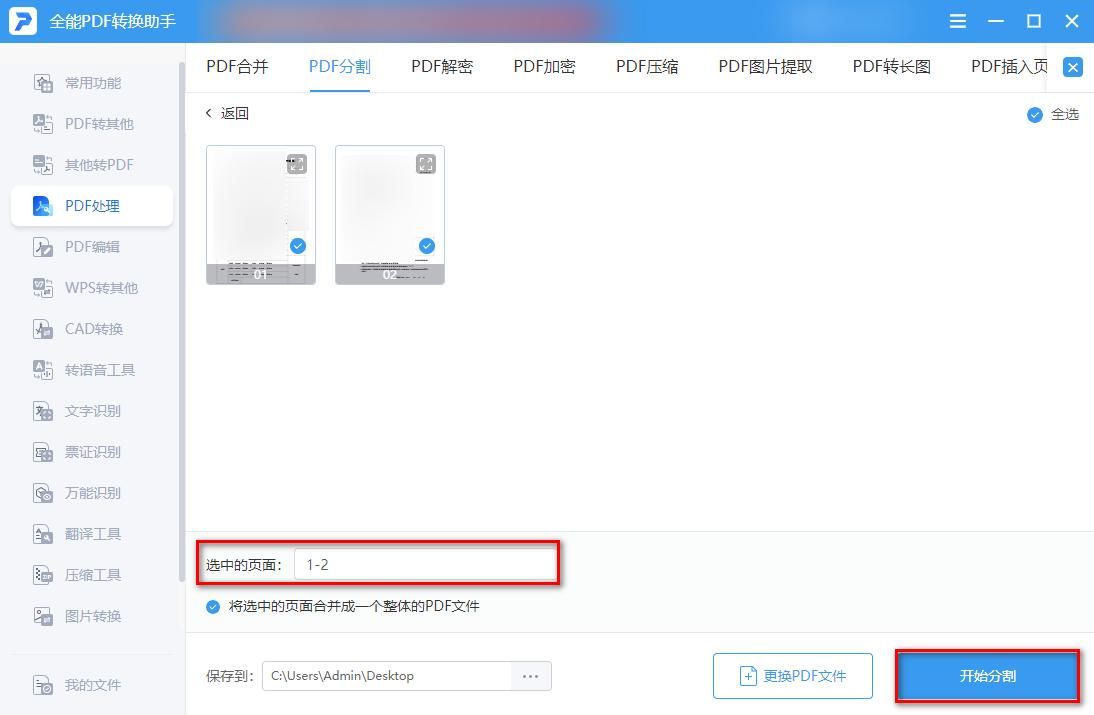Image resolution: width=1094 pixels, height=715 pixels.
Task: Click the 转语音工具 sidebar icon
Action: tap(43, 370)
